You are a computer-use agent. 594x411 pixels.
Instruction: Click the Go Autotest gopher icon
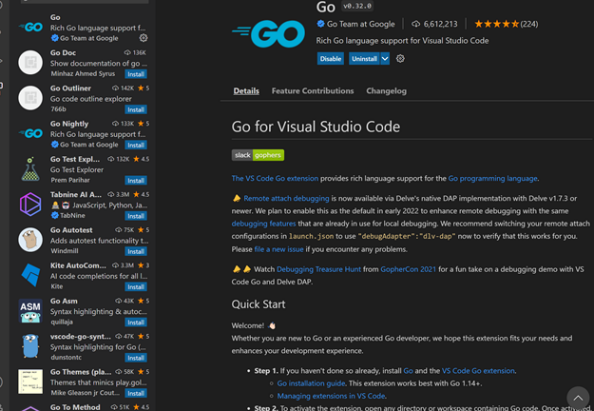tap(30, 240)
